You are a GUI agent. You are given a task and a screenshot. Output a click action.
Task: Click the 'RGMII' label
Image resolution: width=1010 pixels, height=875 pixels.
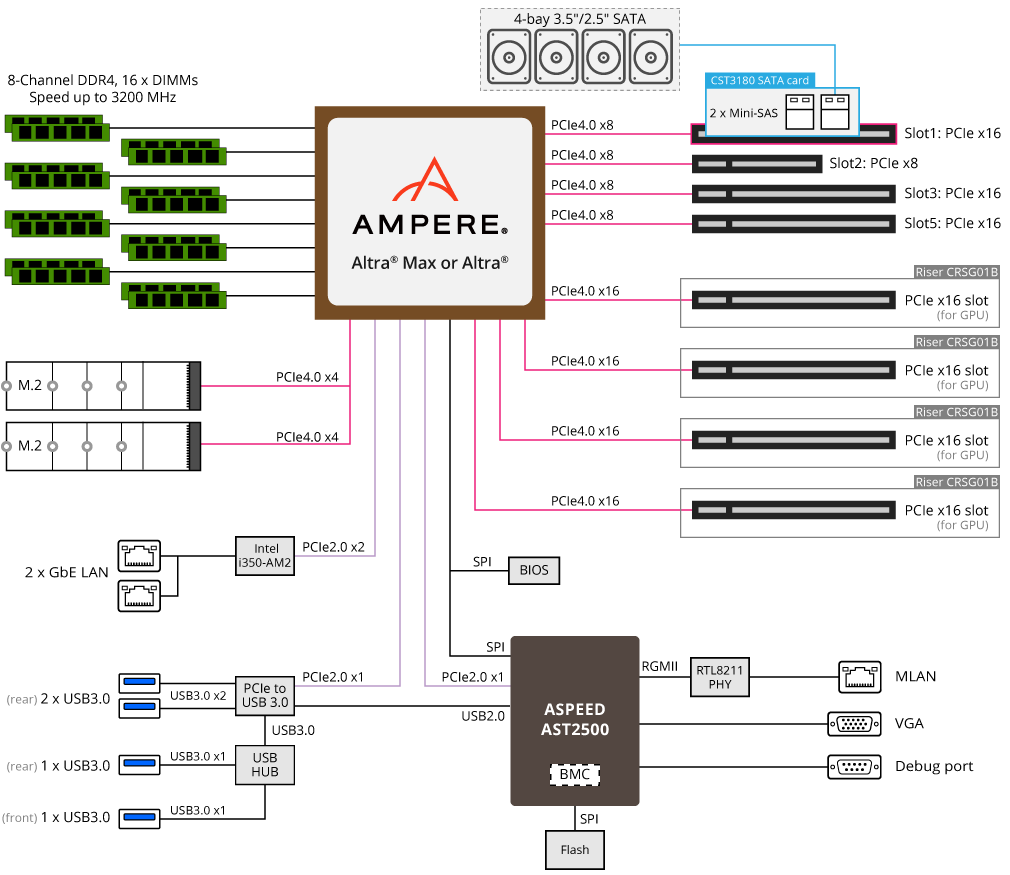[660, 666]
